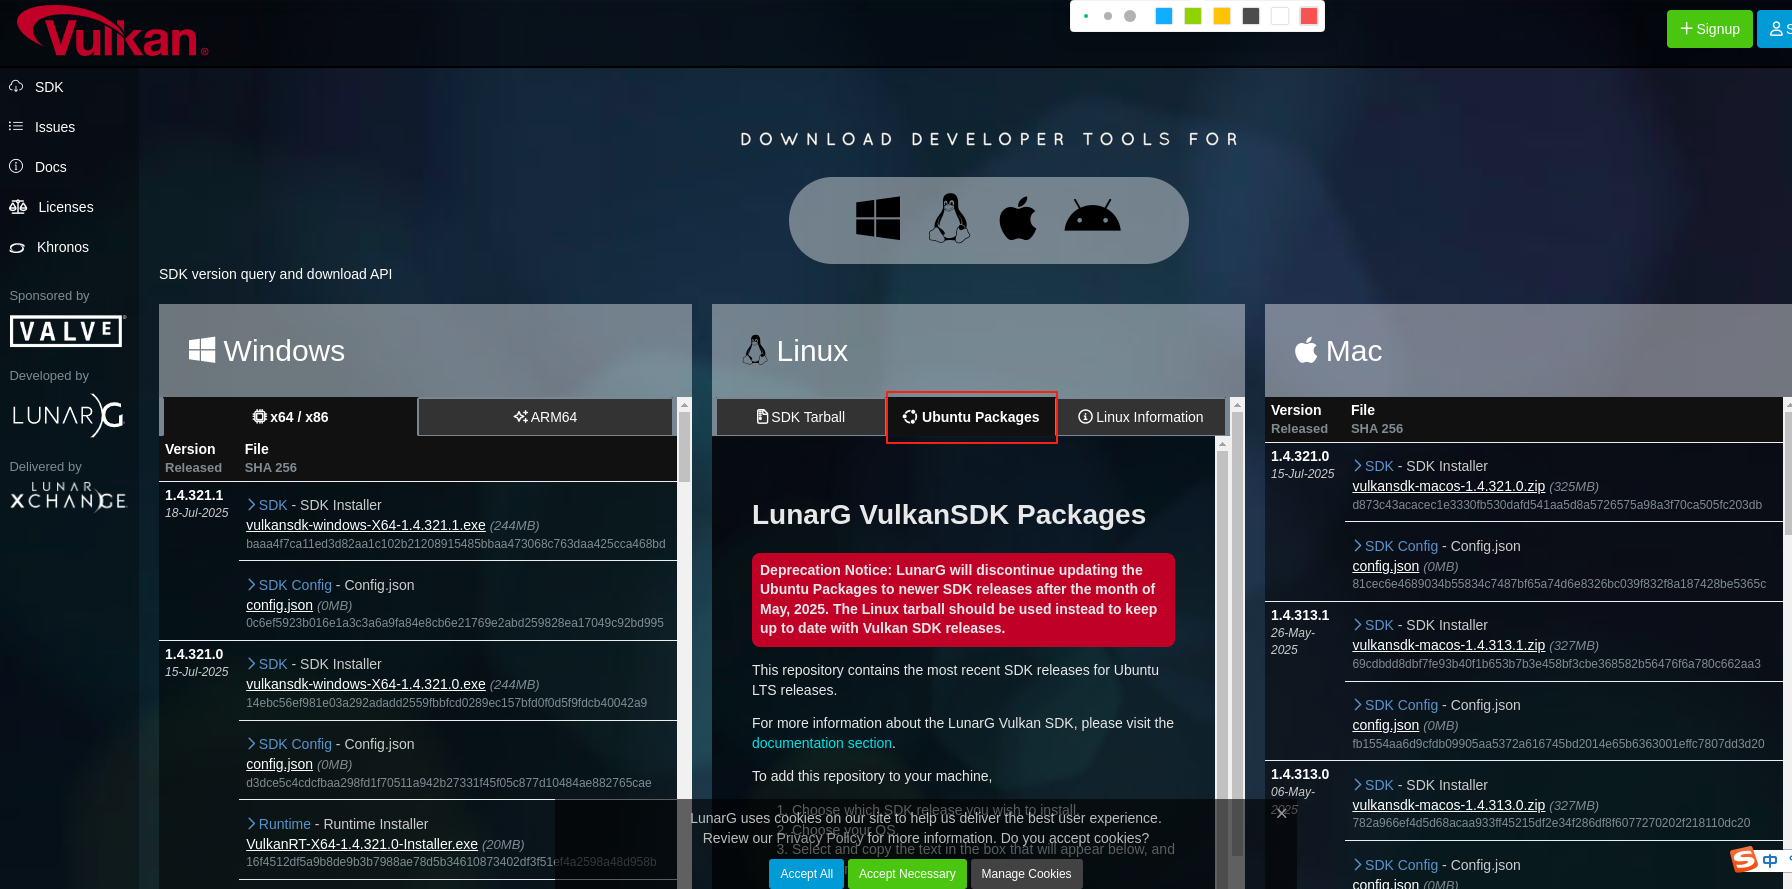Choose the dark gray annotation color
1792x889 pixels.
pos(1251,16)
